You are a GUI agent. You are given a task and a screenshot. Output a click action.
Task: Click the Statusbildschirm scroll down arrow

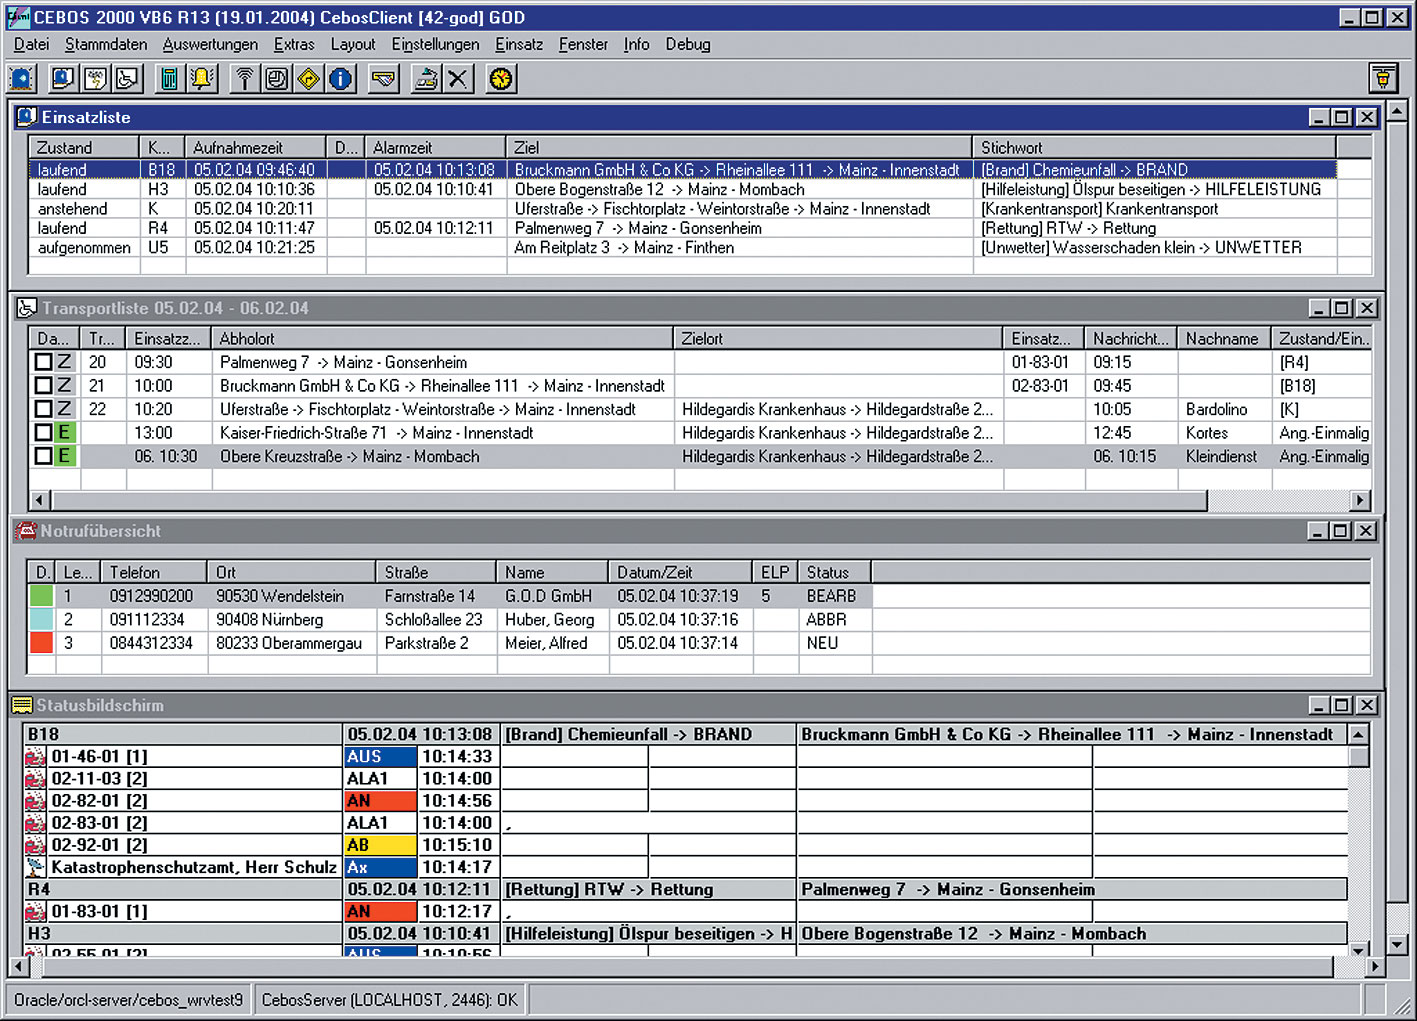[1358, 949]
